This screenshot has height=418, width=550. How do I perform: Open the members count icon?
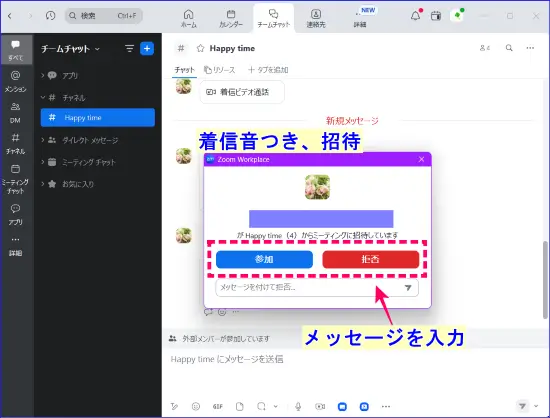tap(485, 48)
